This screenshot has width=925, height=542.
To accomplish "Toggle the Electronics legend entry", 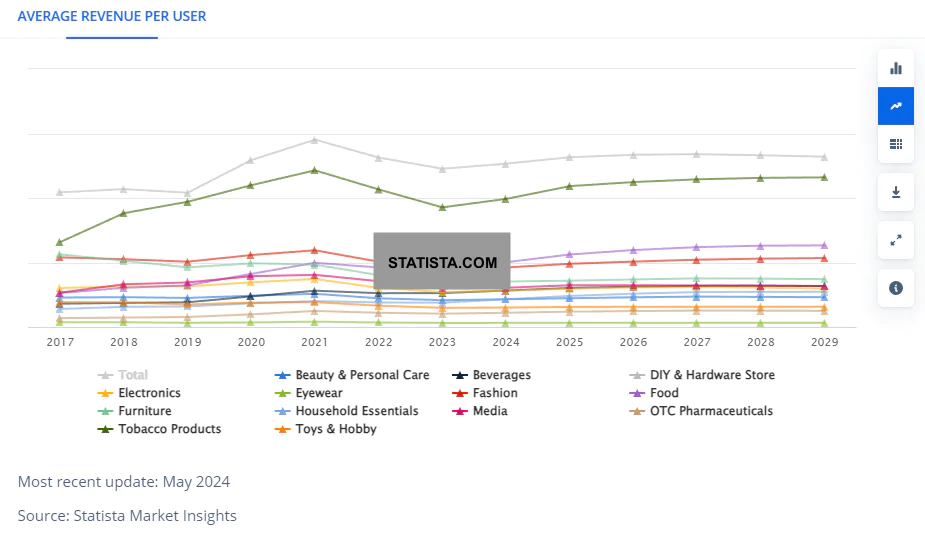I will pos(139,393).
